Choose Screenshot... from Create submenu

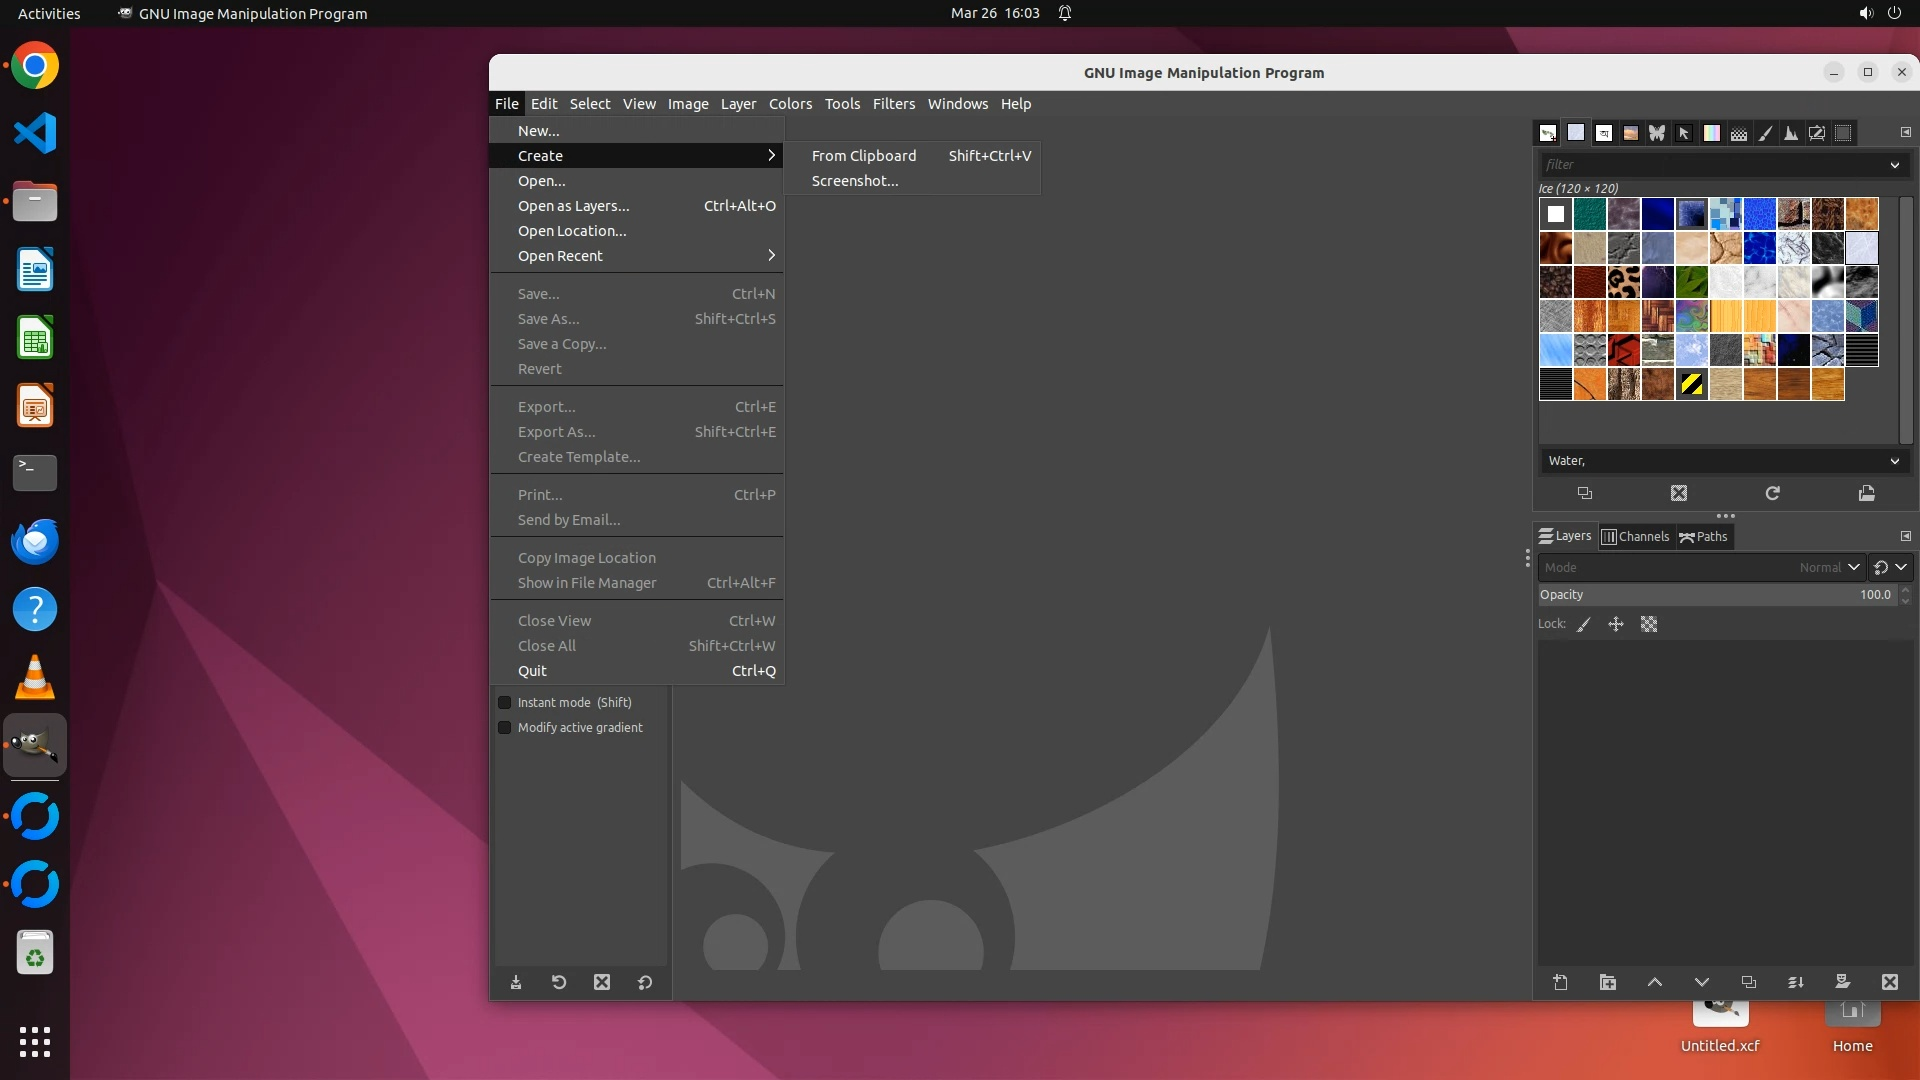[x=855, y=181]
